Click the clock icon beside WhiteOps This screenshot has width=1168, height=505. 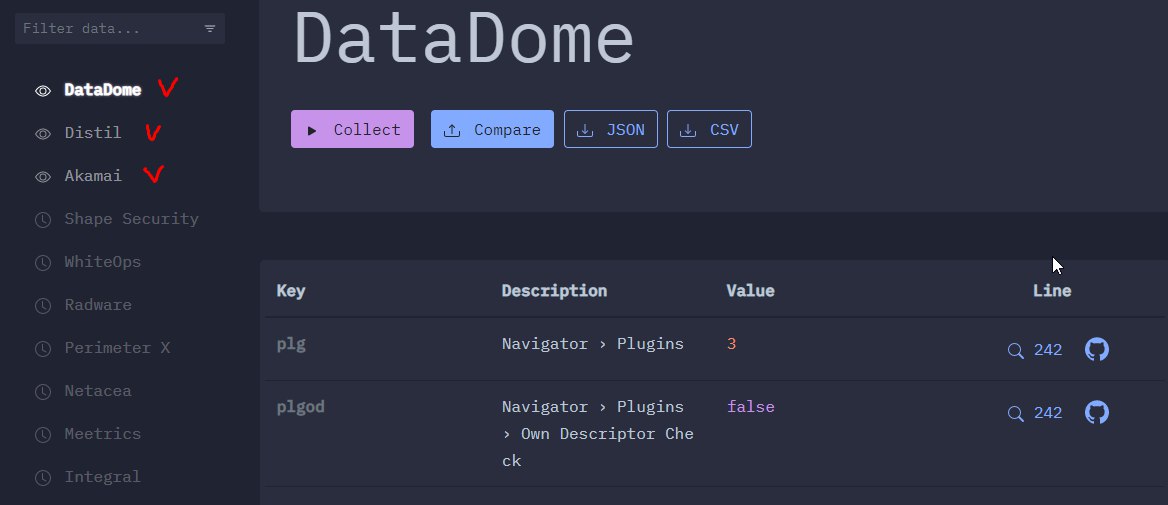(43, 263)
